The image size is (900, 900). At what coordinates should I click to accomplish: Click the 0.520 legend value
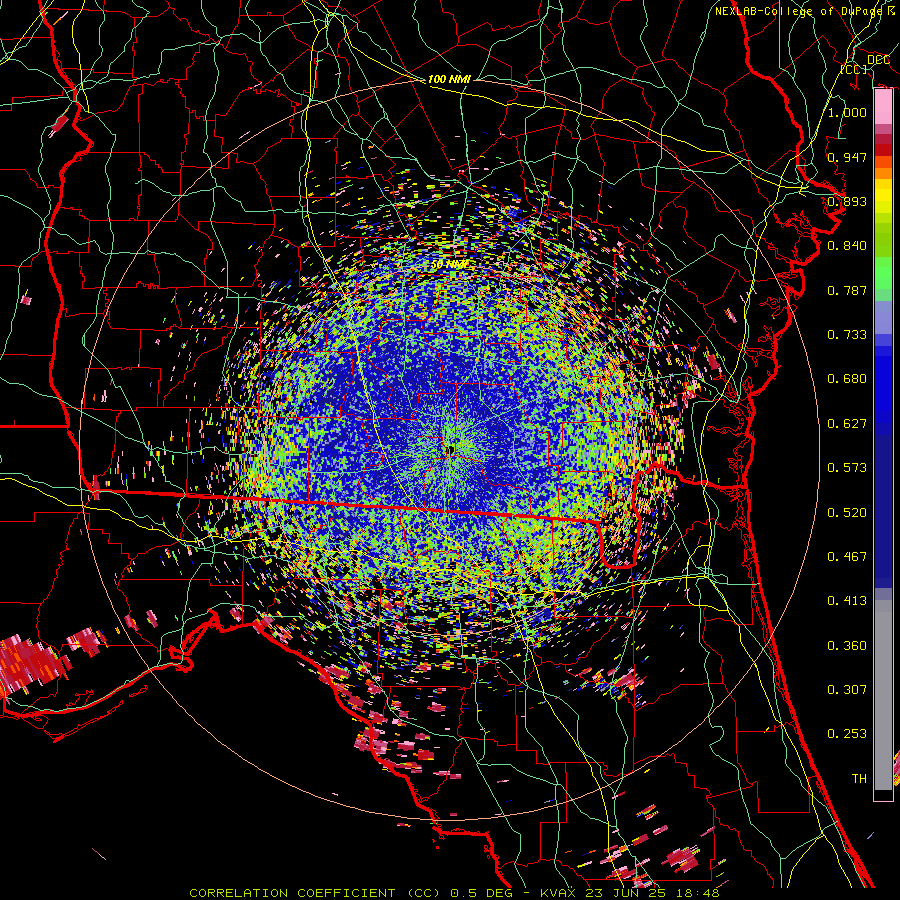(x=847, y=512)
